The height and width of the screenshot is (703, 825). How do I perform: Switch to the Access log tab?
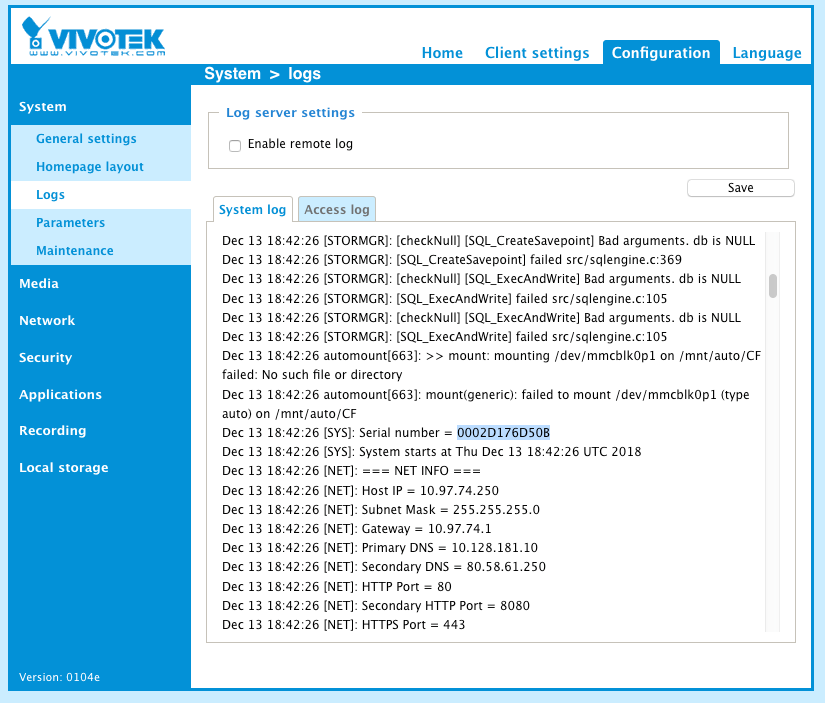(x=337, y=209)
